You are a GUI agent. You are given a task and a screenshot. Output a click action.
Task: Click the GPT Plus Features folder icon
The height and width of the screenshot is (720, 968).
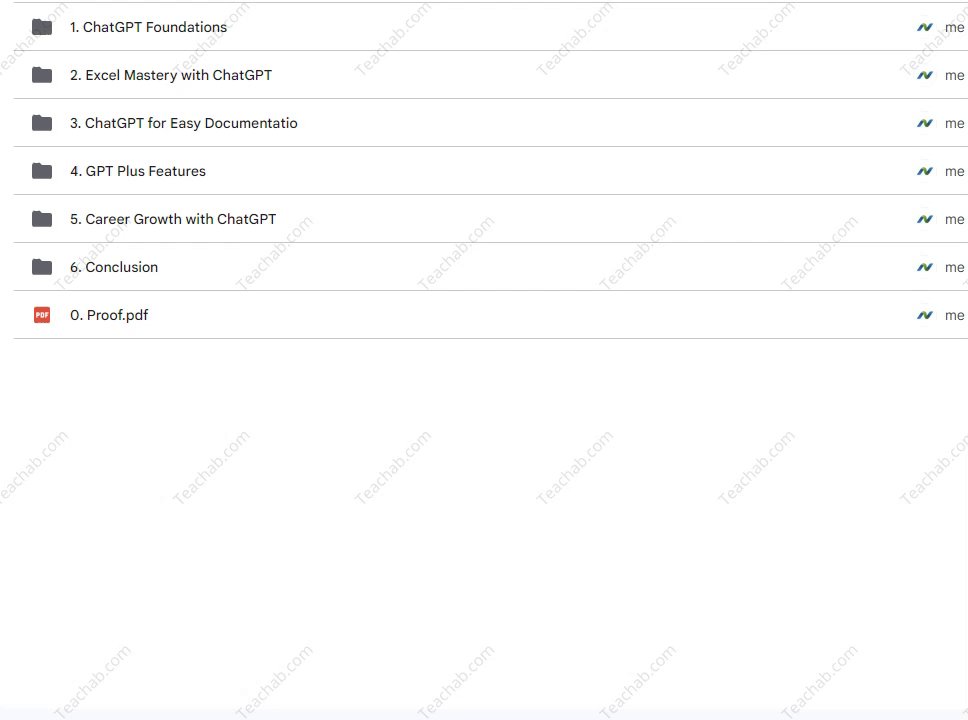[x=42, y=171]
